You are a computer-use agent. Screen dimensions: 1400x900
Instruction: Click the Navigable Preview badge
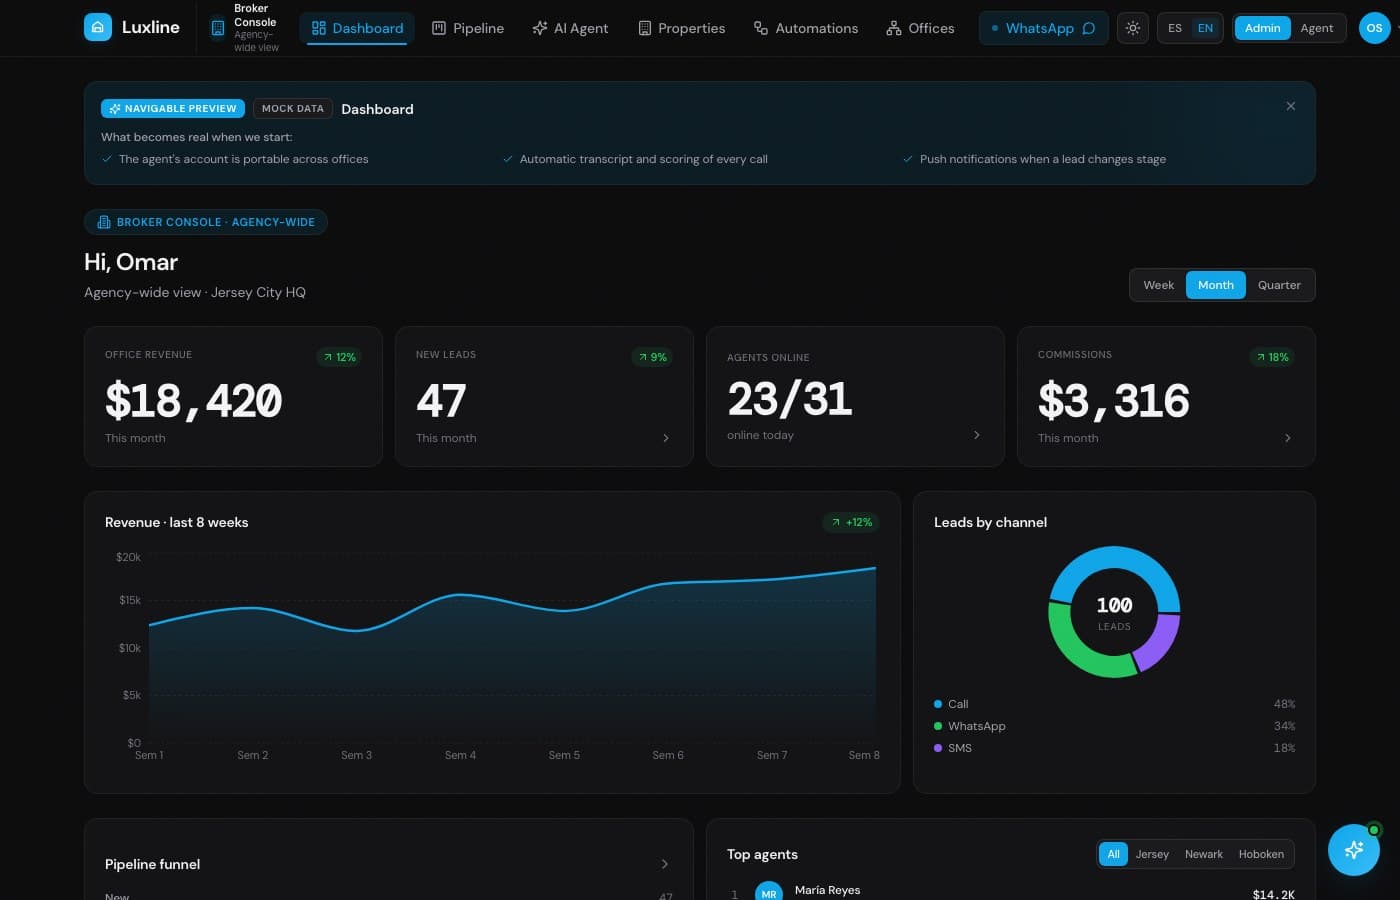[x=173, y=108]
